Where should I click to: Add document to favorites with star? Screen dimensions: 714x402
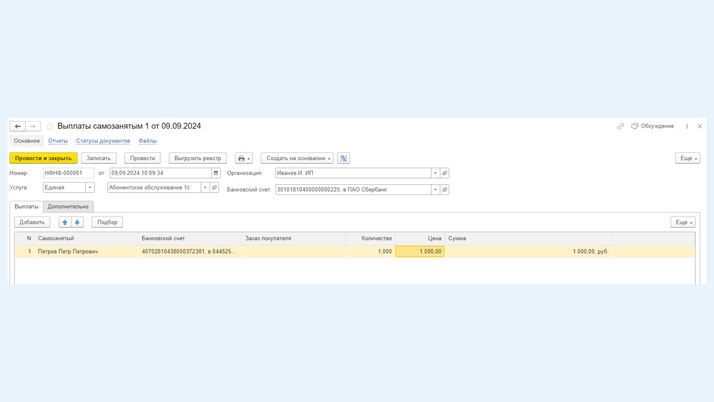50,127
